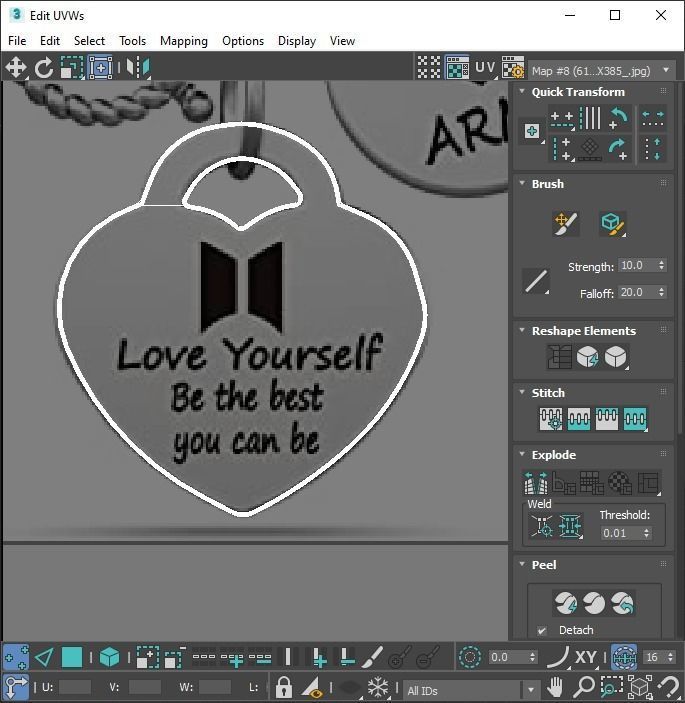The height and width of the screenshot is (703, 685).
Task: Open the brush falloff type flyout
Action: point(536,282)
